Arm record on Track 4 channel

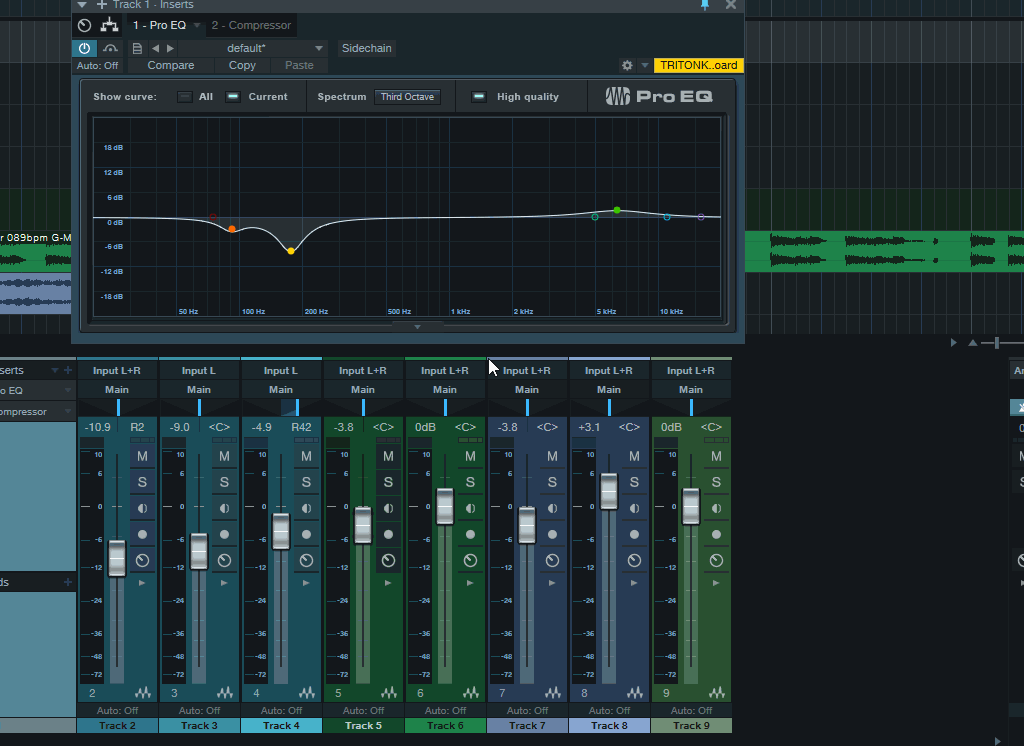point(306,534)
